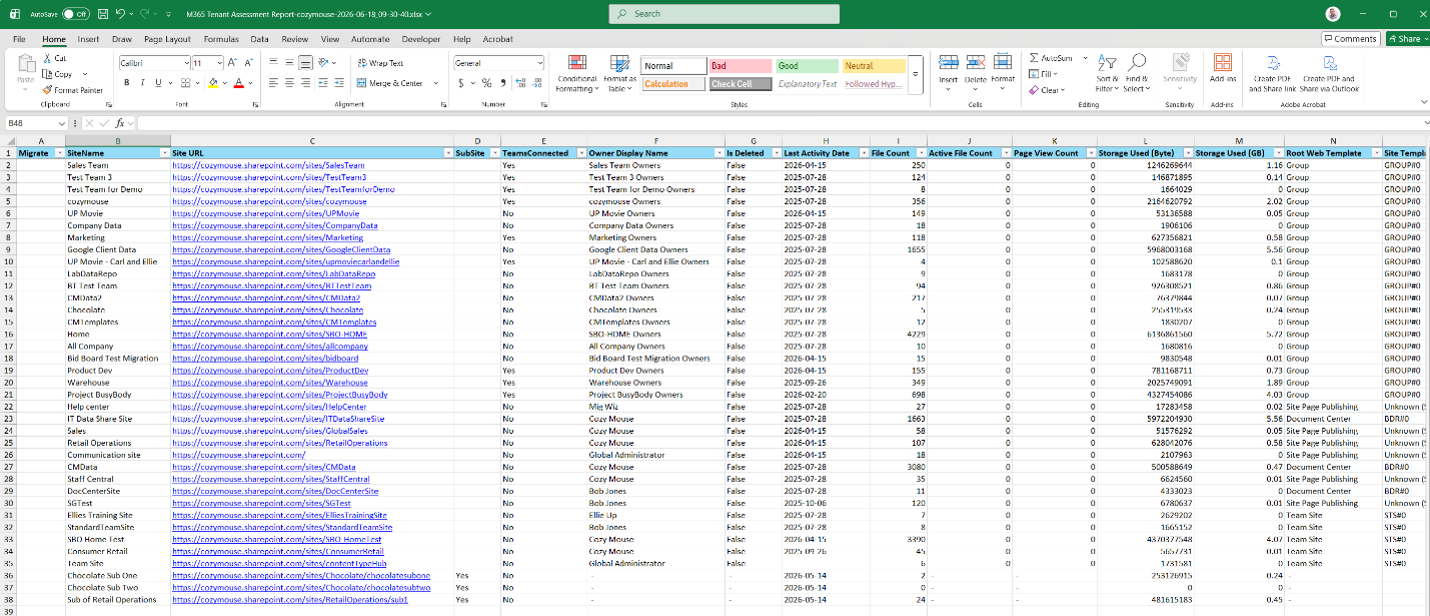The image size is (1430, 616).
Task: Click the Percent Style icon
Action: (x=487, y=83)
